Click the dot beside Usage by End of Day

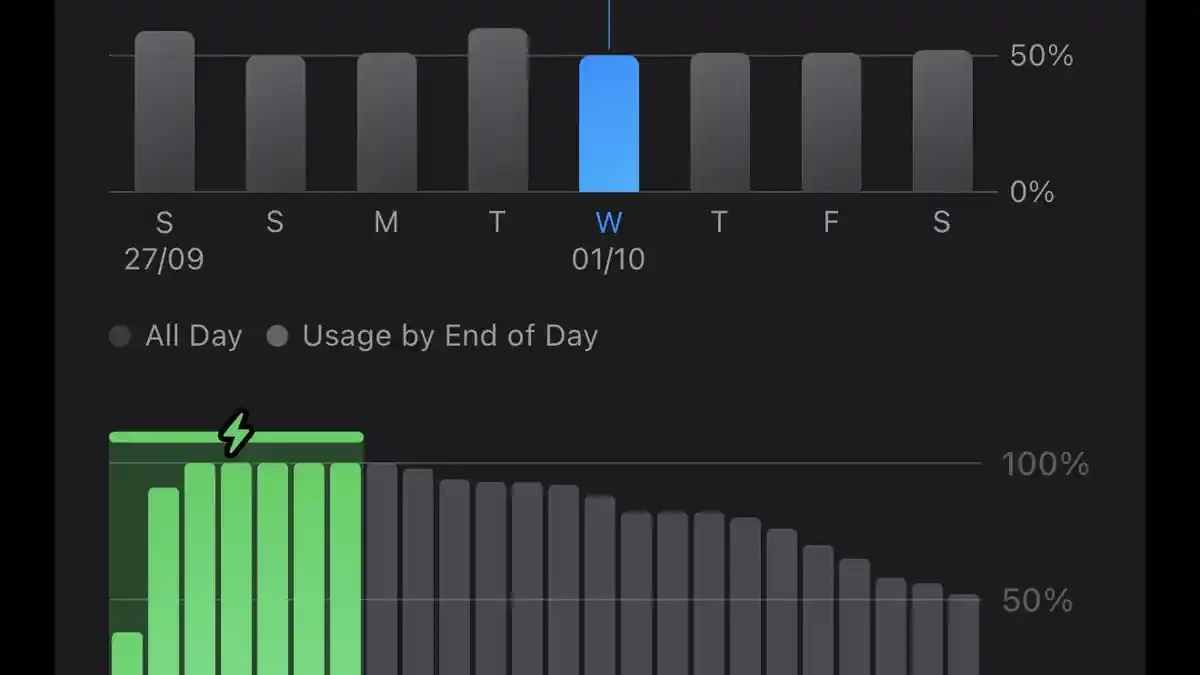click(x=277, y=336)
